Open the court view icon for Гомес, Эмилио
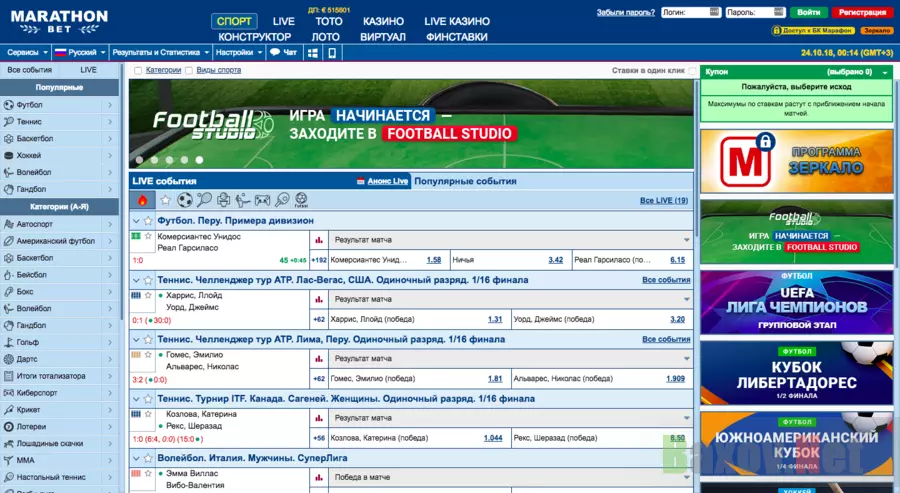This screenshot has height=493, width=900. [x=136, y=355]
